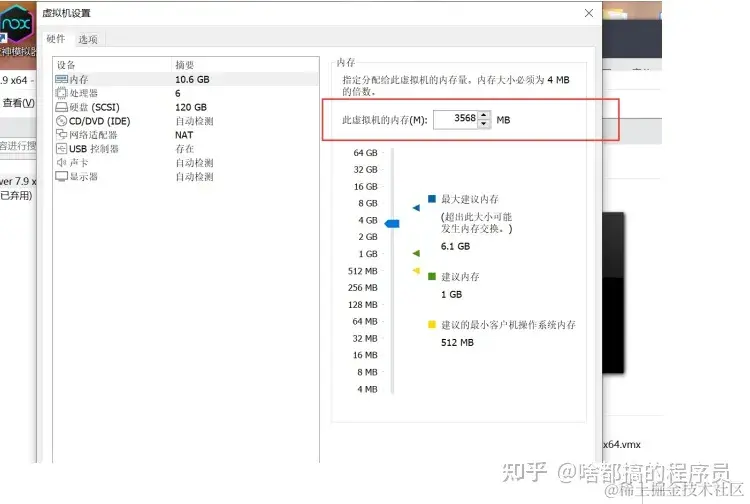Click the 8 GB scale label
Image resolution: width=750 pixels, height=504 pixels.
pos(368,203)
